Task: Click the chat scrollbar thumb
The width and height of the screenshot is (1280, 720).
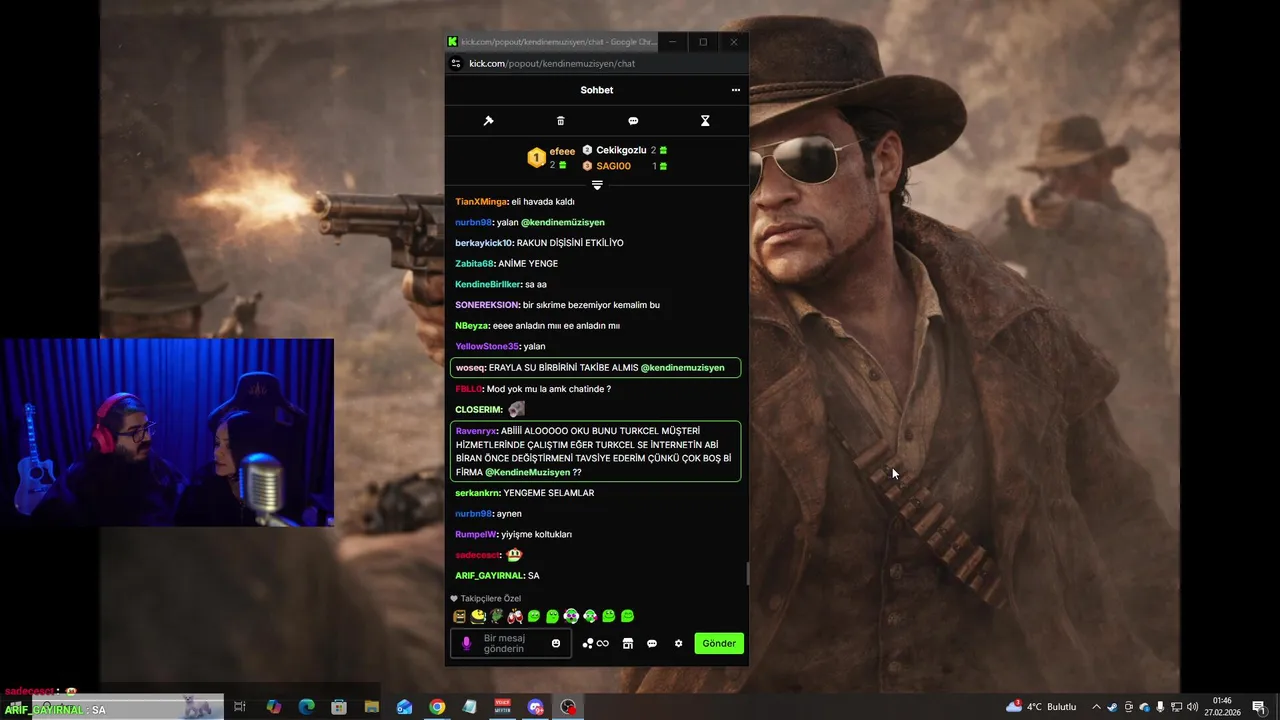Action: (747, 574)
